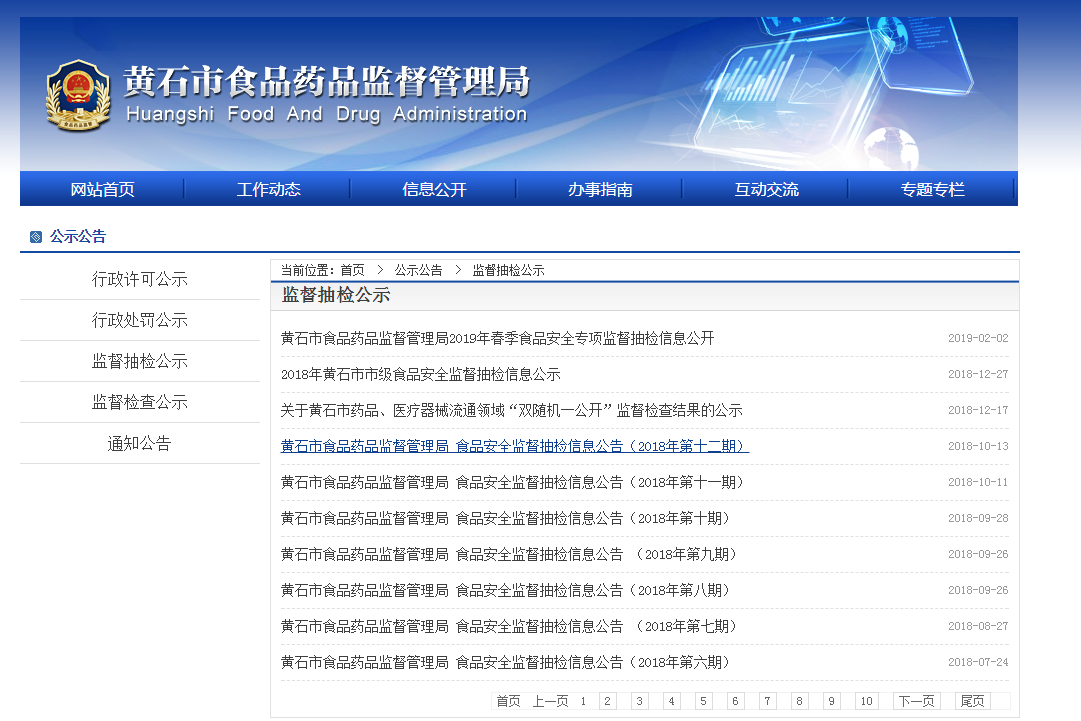Go to page 3 in pagination
This screenshot has width=1081, height=721.
[x=640, y=701]
